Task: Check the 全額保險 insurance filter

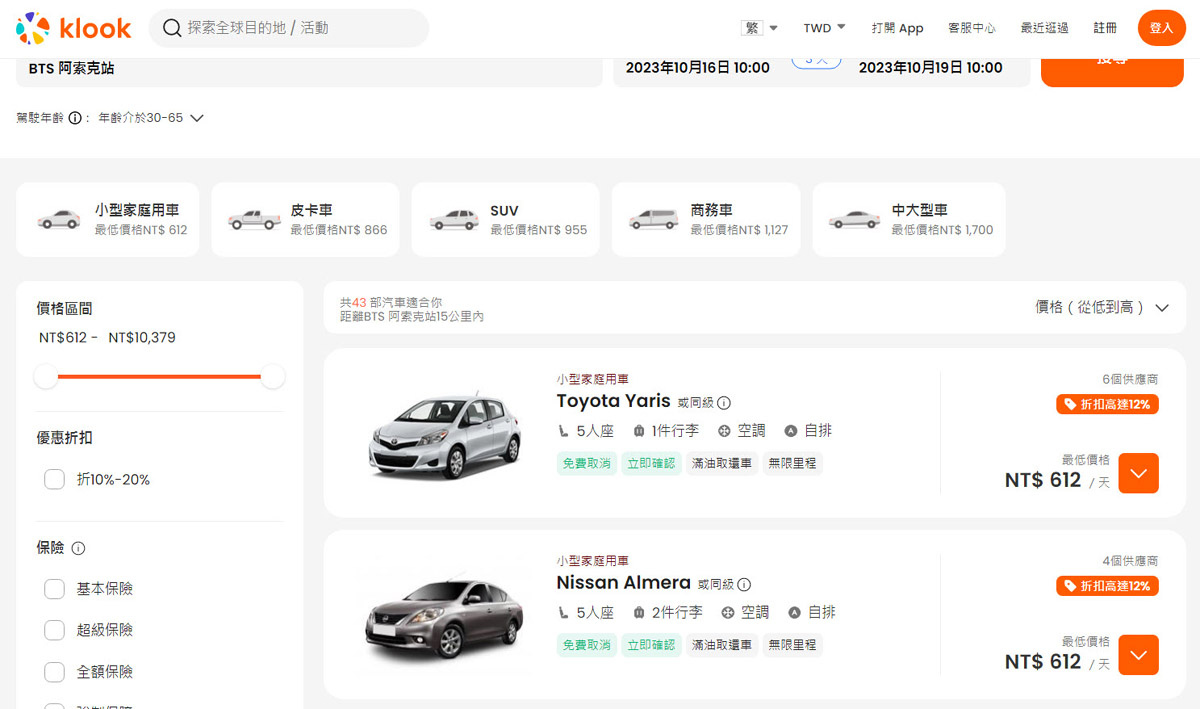Action: 54,672
